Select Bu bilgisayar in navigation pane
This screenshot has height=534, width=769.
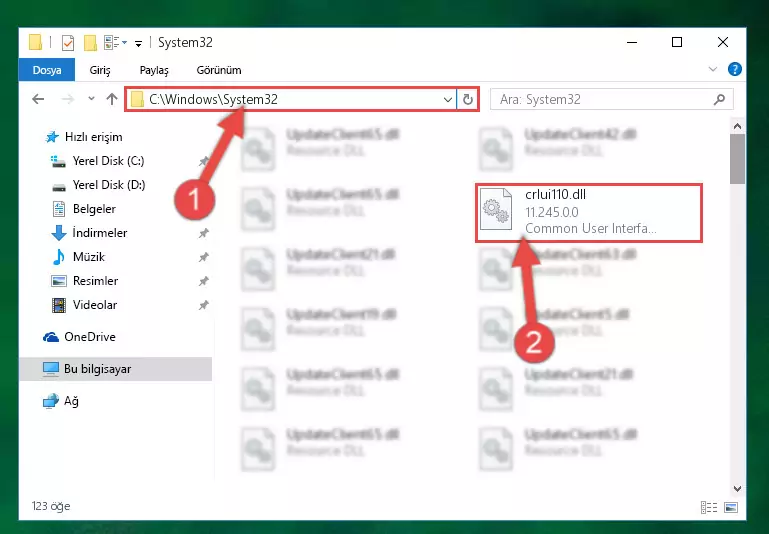115,369
